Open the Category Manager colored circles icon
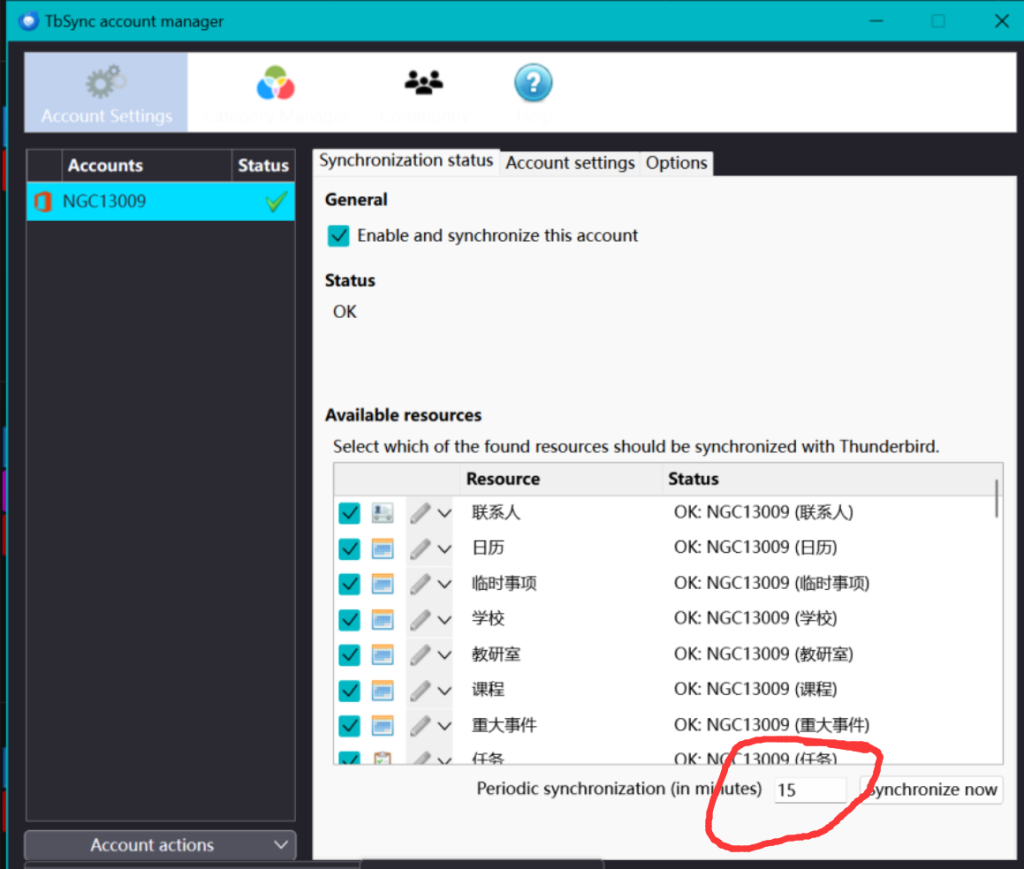 pyautogui.click(x=275, y=83)
